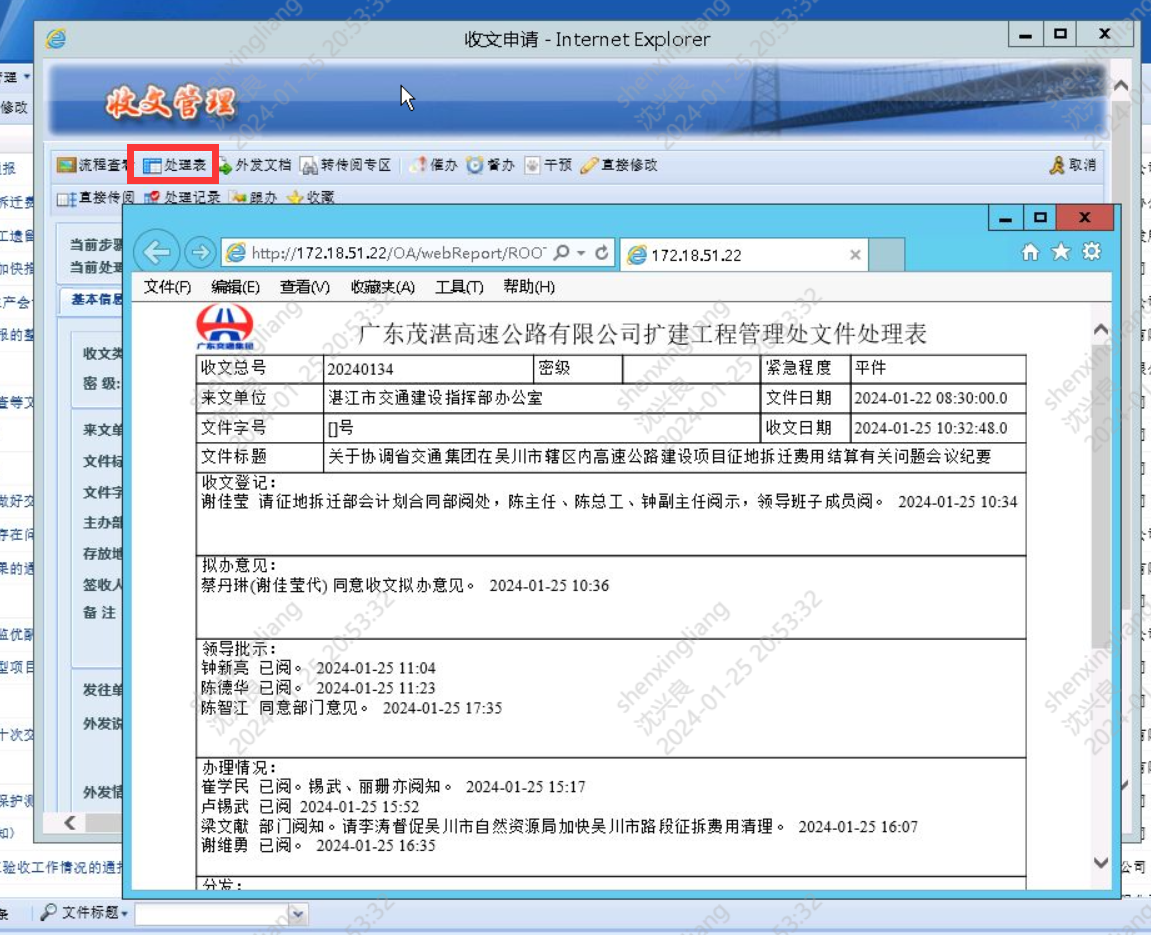Click the 钟新亮 已阅 entry
Image resolution: width=1151 pixels, height=935 pixels.
[x=318, y=668]
